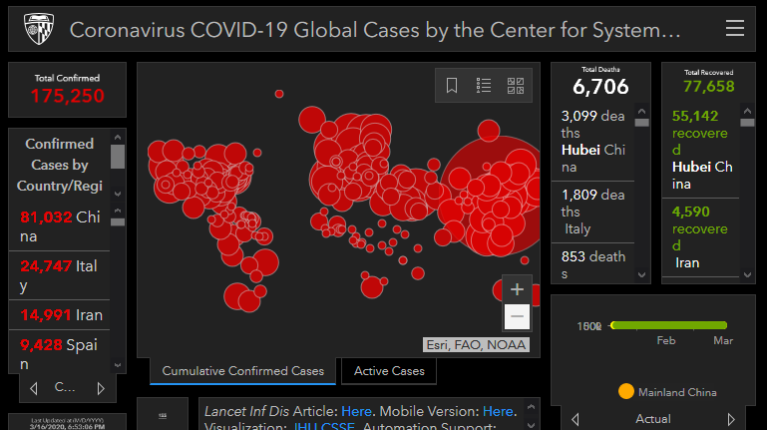
Task: Click the bookmarks icon on the map
Action: pos(452,86)
